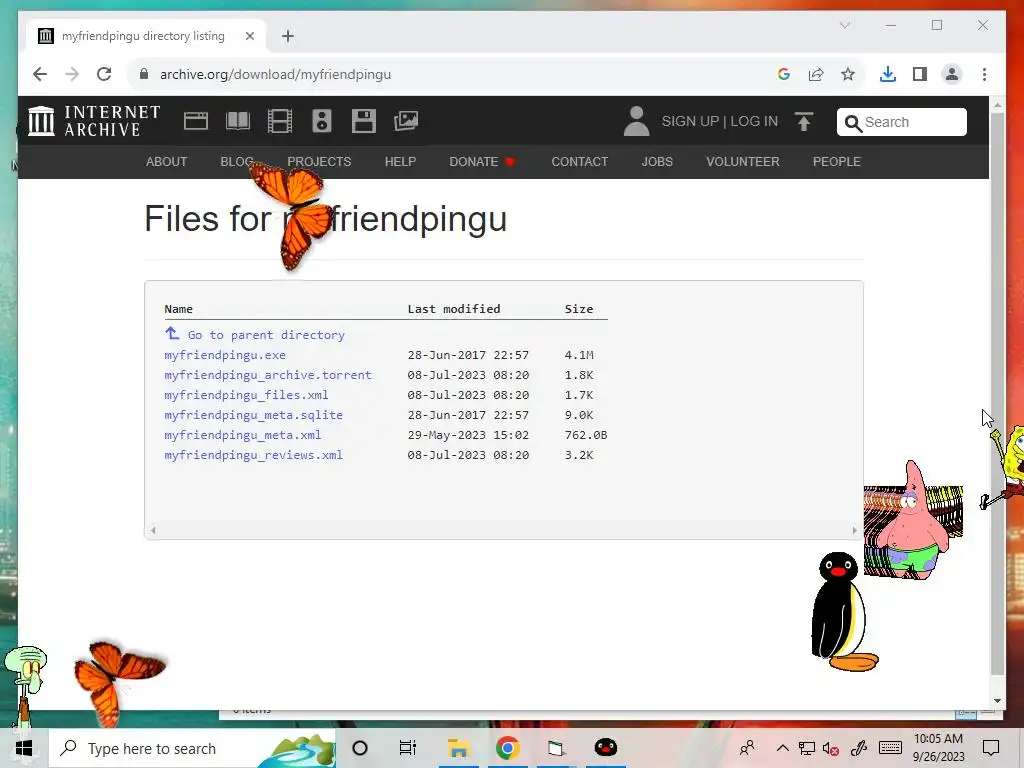Open the Audio speaker icon
This screenshot has height=768, width=1024.
pyautogui.click(x=321, y=121)
